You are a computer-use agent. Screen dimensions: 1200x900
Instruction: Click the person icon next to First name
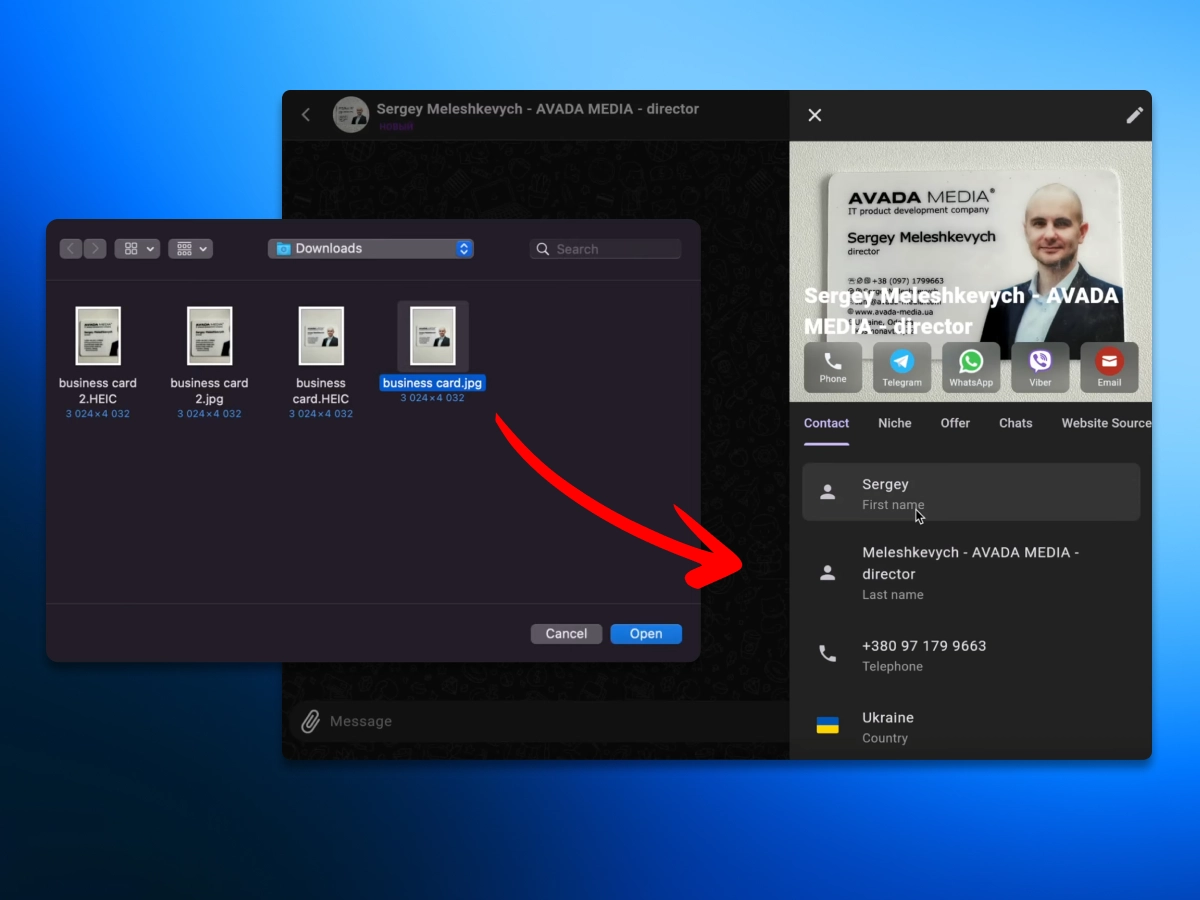click(827, 492)
